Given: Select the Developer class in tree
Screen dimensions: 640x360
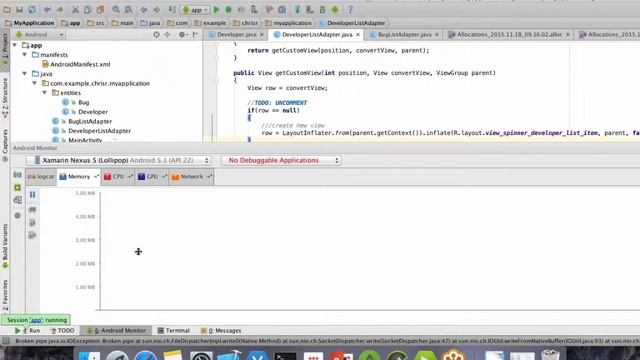Looking at the screenshot, I should pyautogui.click(x=85, y=111).
